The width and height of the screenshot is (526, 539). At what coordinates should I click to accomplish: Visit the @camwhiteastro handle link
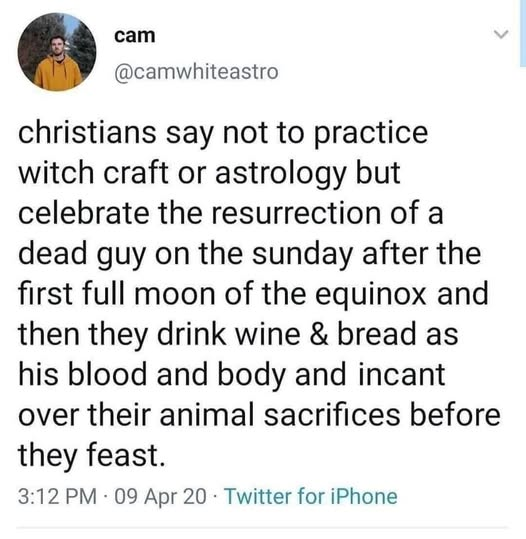[x=196, y=72]
